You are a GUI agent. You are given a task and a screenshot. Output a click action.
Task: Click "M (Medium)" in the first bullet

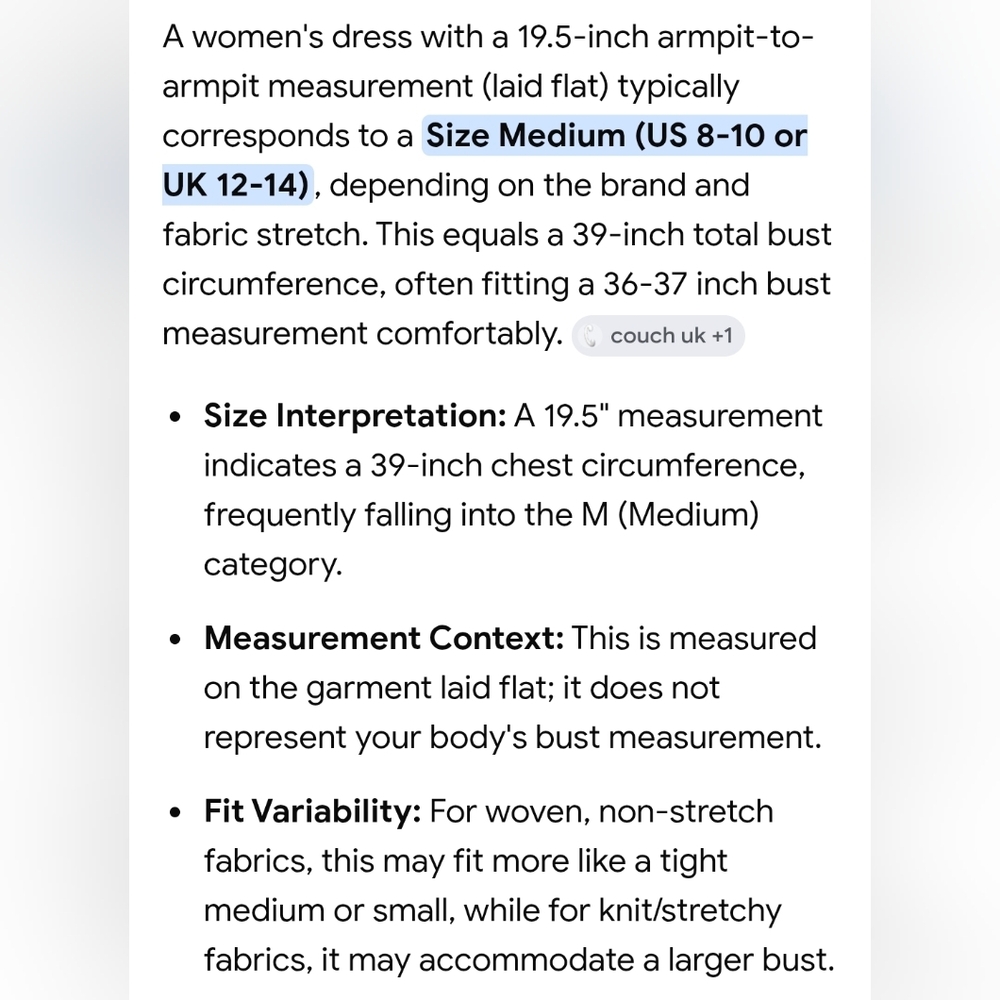pyautogui.click(x=670, y=515)
